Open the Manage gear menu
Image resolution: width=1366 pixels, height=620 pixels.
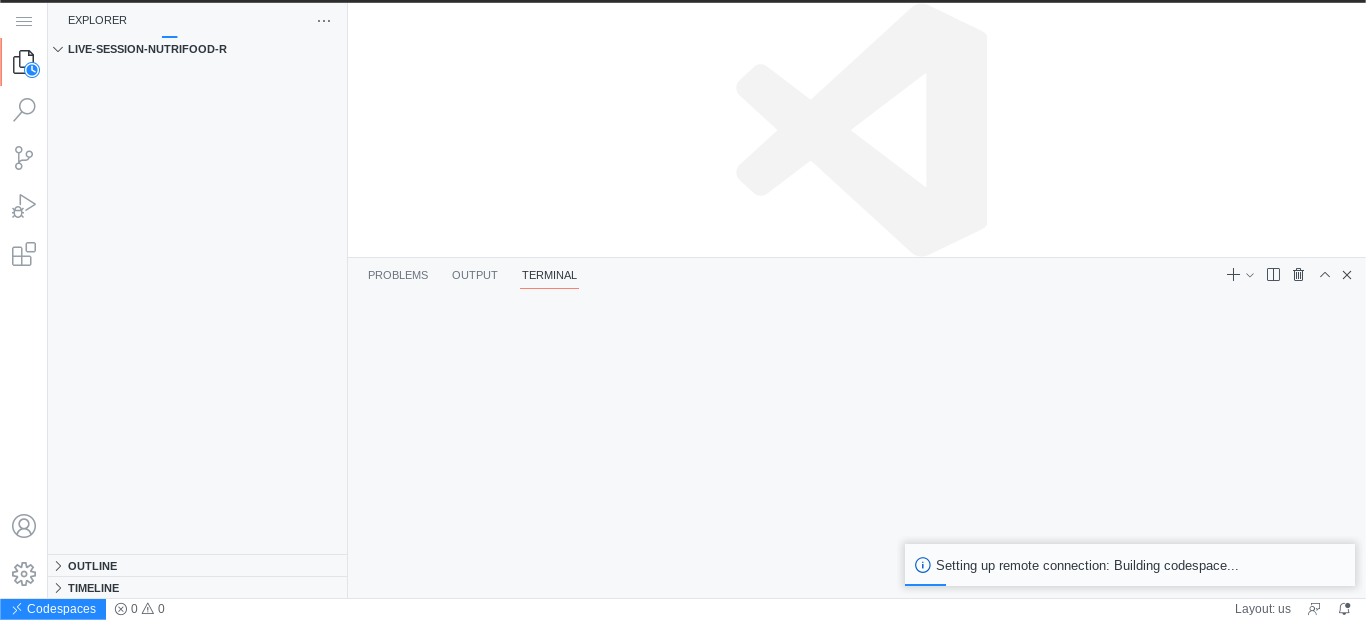[x=24, y=574]
